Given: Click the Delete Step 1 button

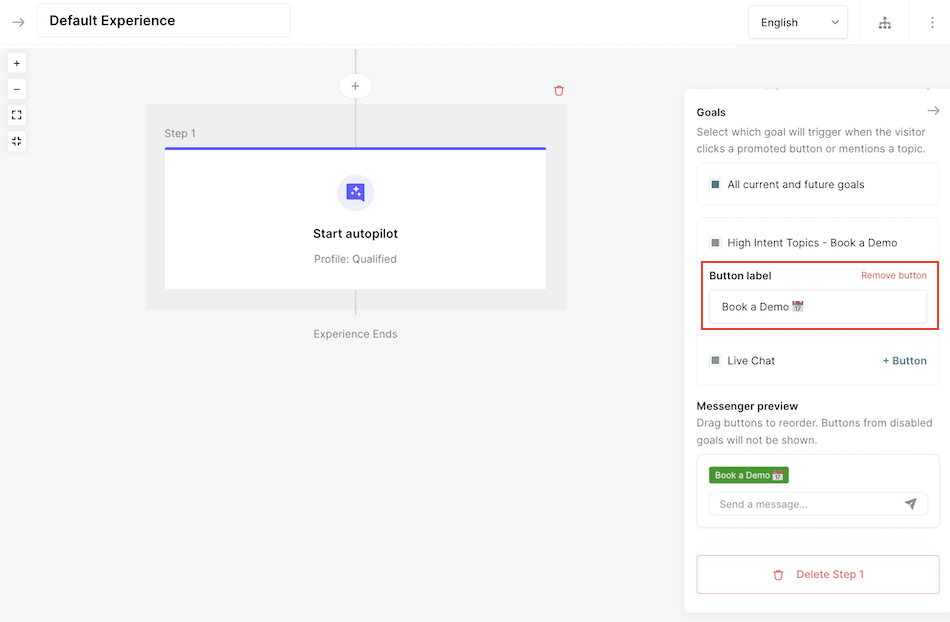Looking at the screenshot, I should 818,574.
